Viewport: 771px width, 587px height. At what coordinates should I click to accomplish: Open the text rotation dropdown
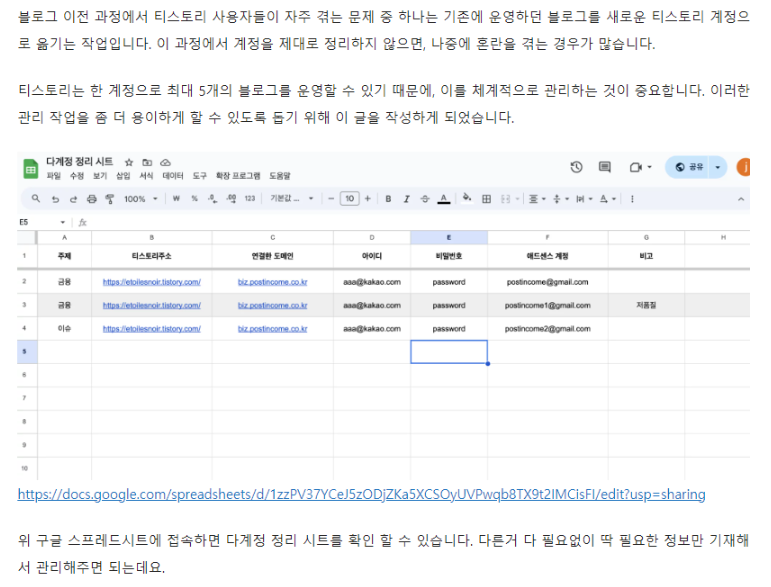coord(608,199)
